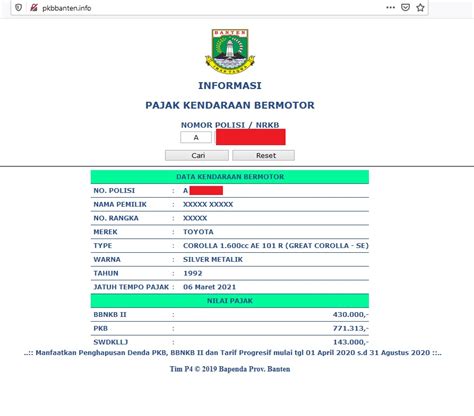This screenshot has width=474, height=416.
Task: Click the Corolla TYPE description text
Action: (276, 246)
